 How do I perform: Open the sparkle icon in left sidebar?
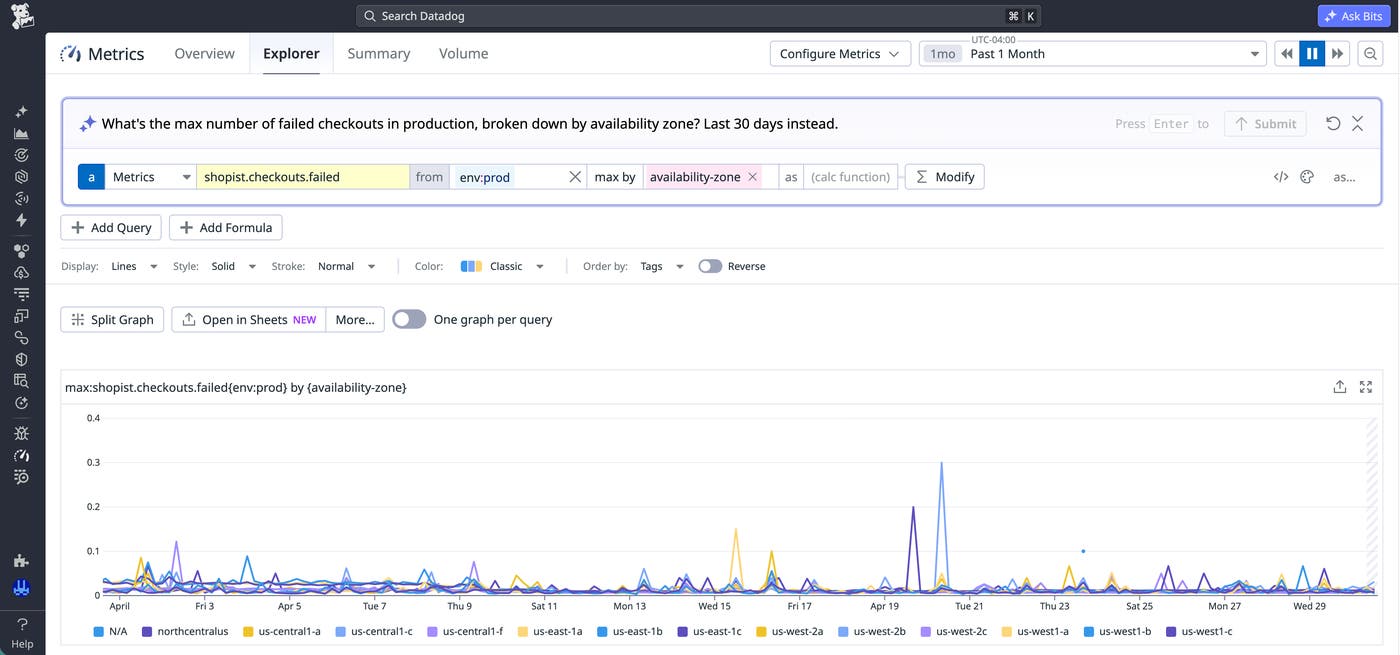click(22, 112)
